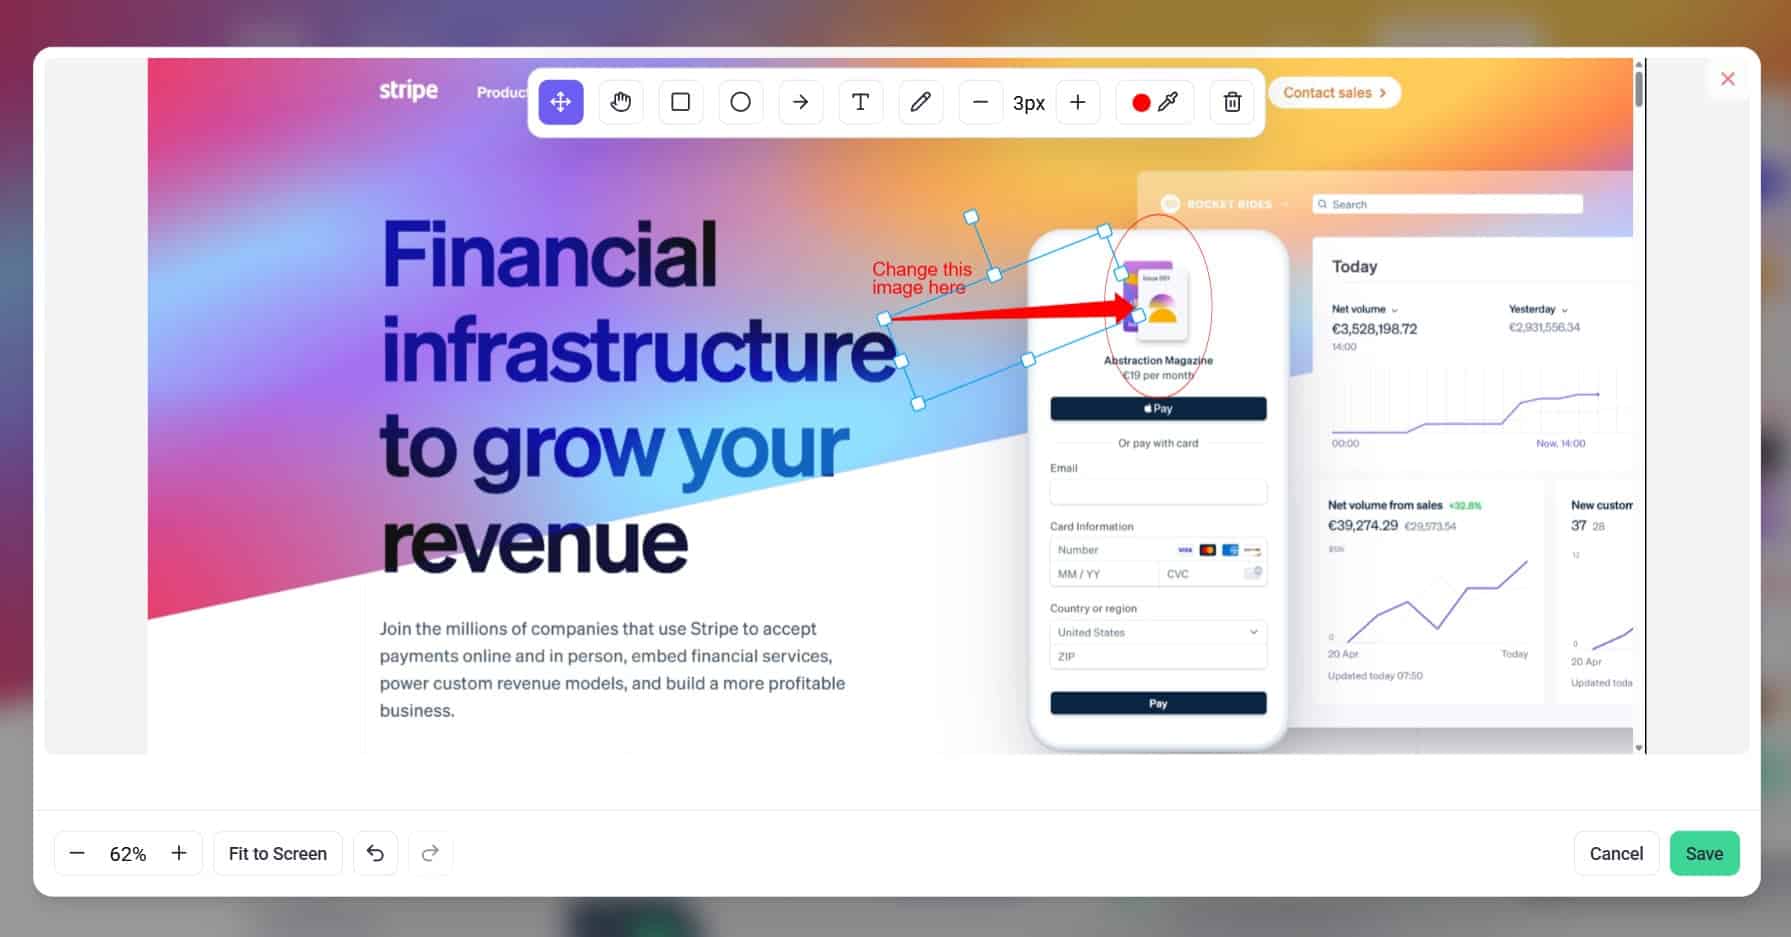This screenshot has height=937, width=1791.
Task: Cancel the annotation edits
Action: [x=1616, y=853]
